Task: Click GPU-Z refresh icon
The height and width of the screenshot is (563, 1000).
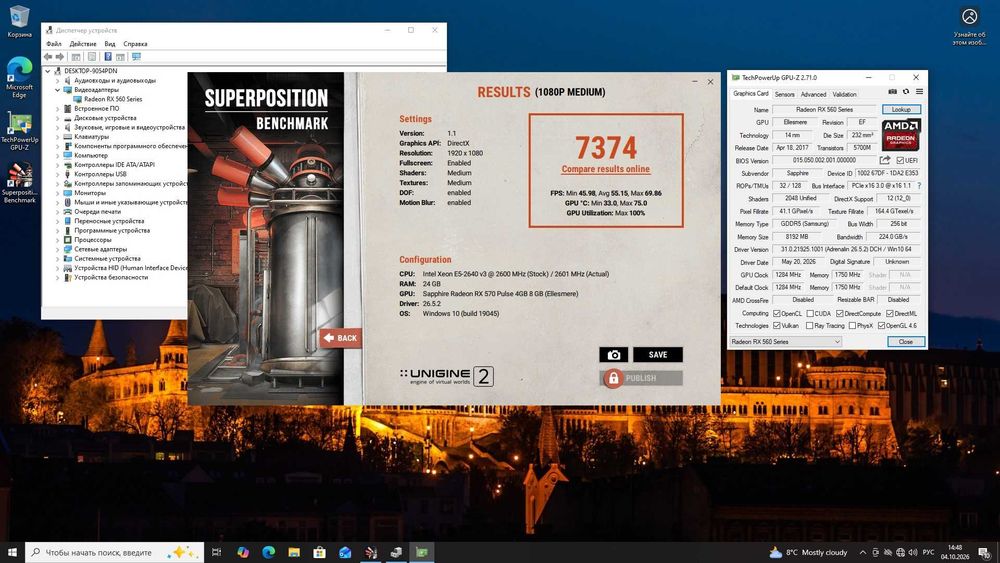Action: click(x=906, y=92)
